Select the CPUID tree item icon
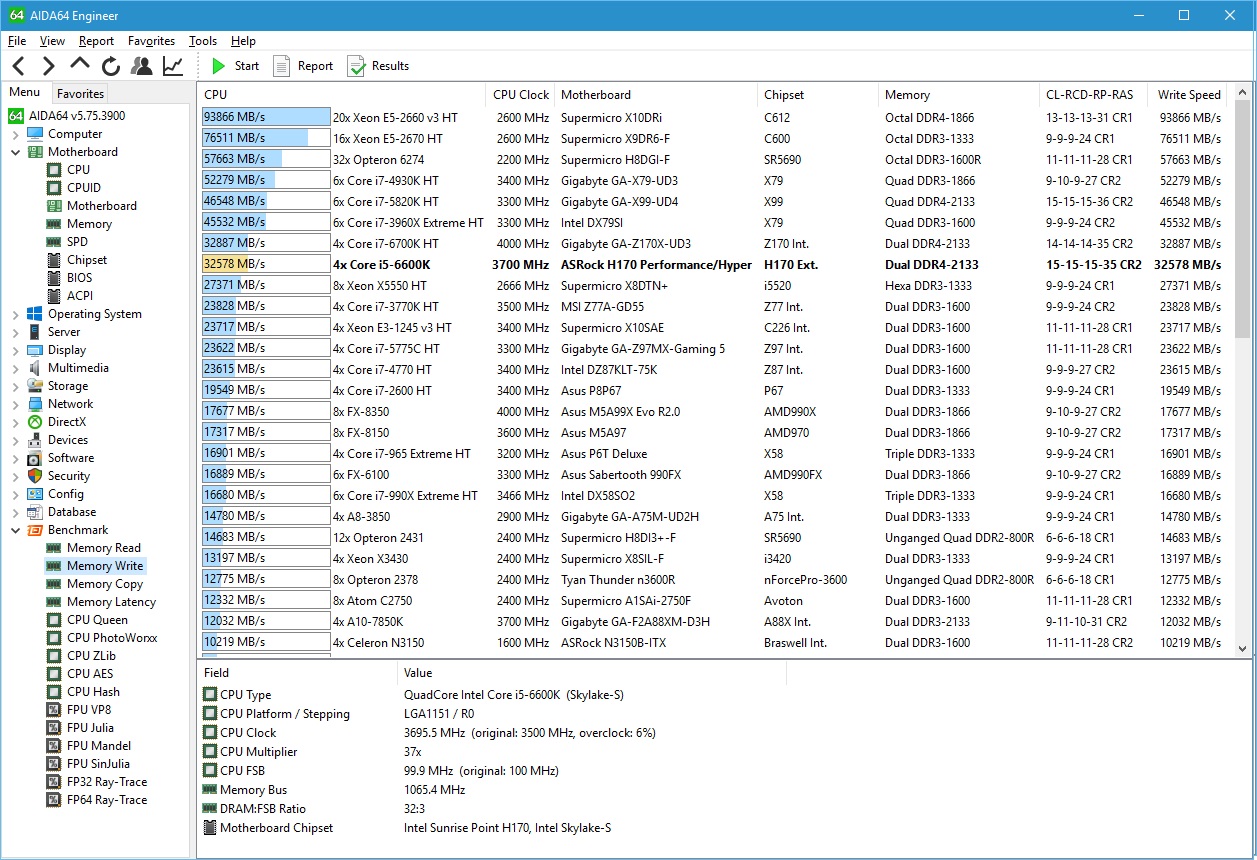The image size is (1257, 860). [x=54, y=188]
